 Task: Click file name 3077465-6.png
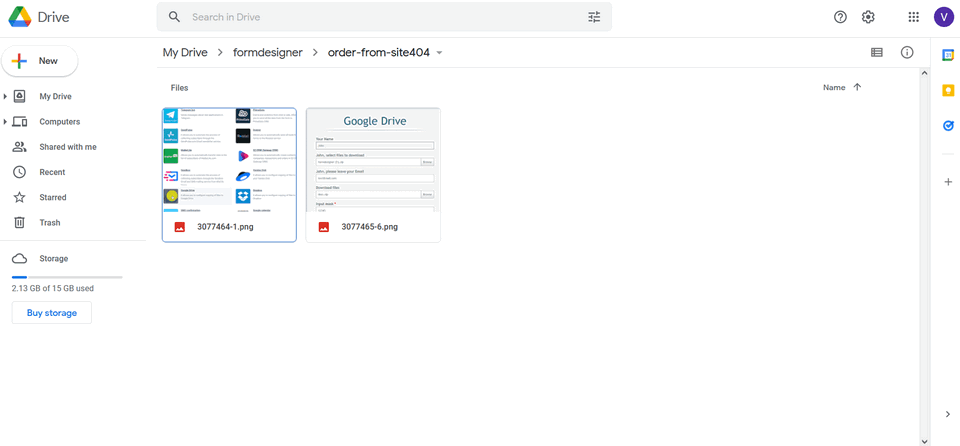[370, 227]
